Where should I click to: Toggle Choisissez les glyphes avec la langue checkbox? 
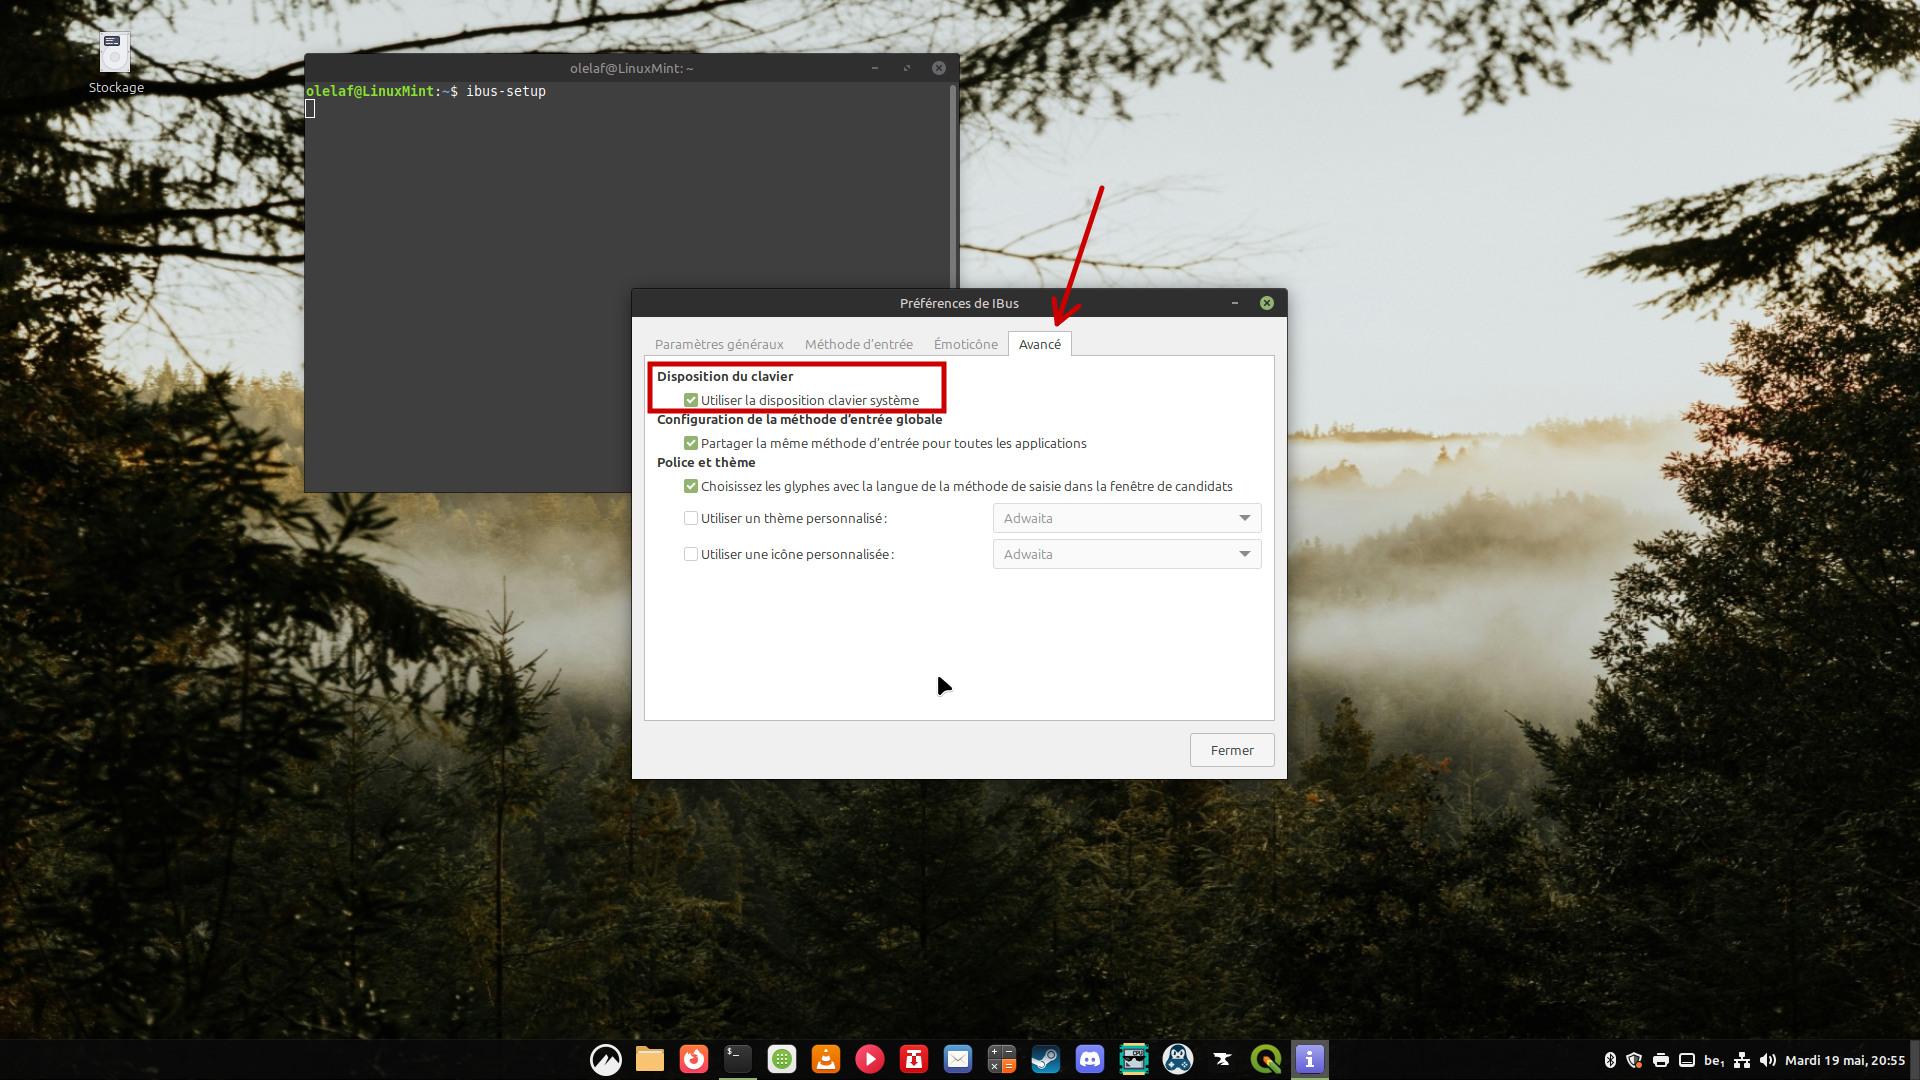(x=691, y=486)
